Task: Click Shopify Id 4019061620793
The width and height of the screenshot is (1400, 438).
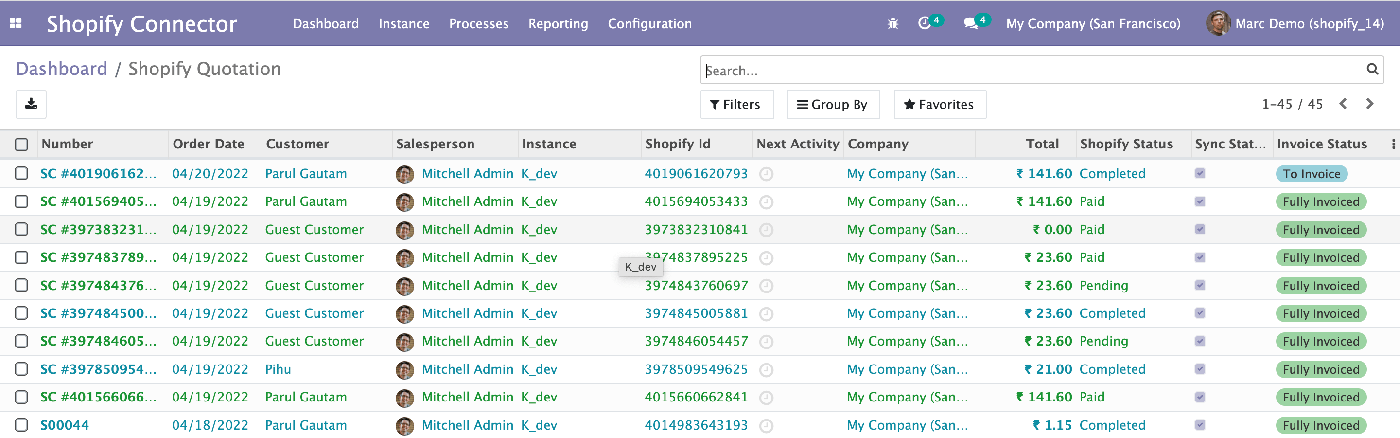Action: 696,174
